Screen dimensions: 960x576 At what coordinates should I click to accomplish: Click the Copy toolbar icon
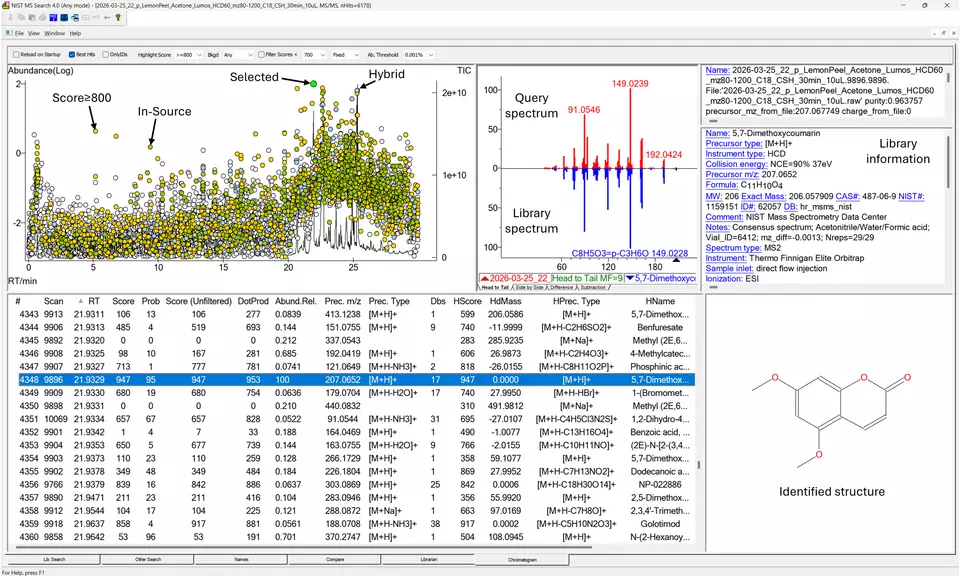point(21,18)
